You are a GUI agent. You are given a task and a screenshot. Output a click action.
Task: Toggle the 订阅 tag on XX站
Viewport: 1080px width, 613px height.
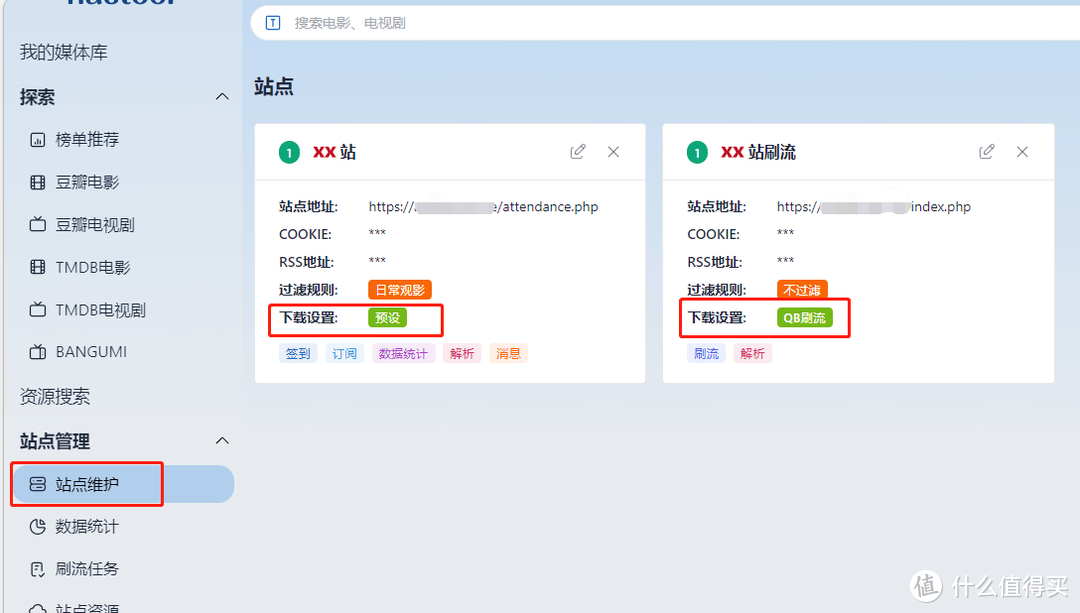[344, 353]
